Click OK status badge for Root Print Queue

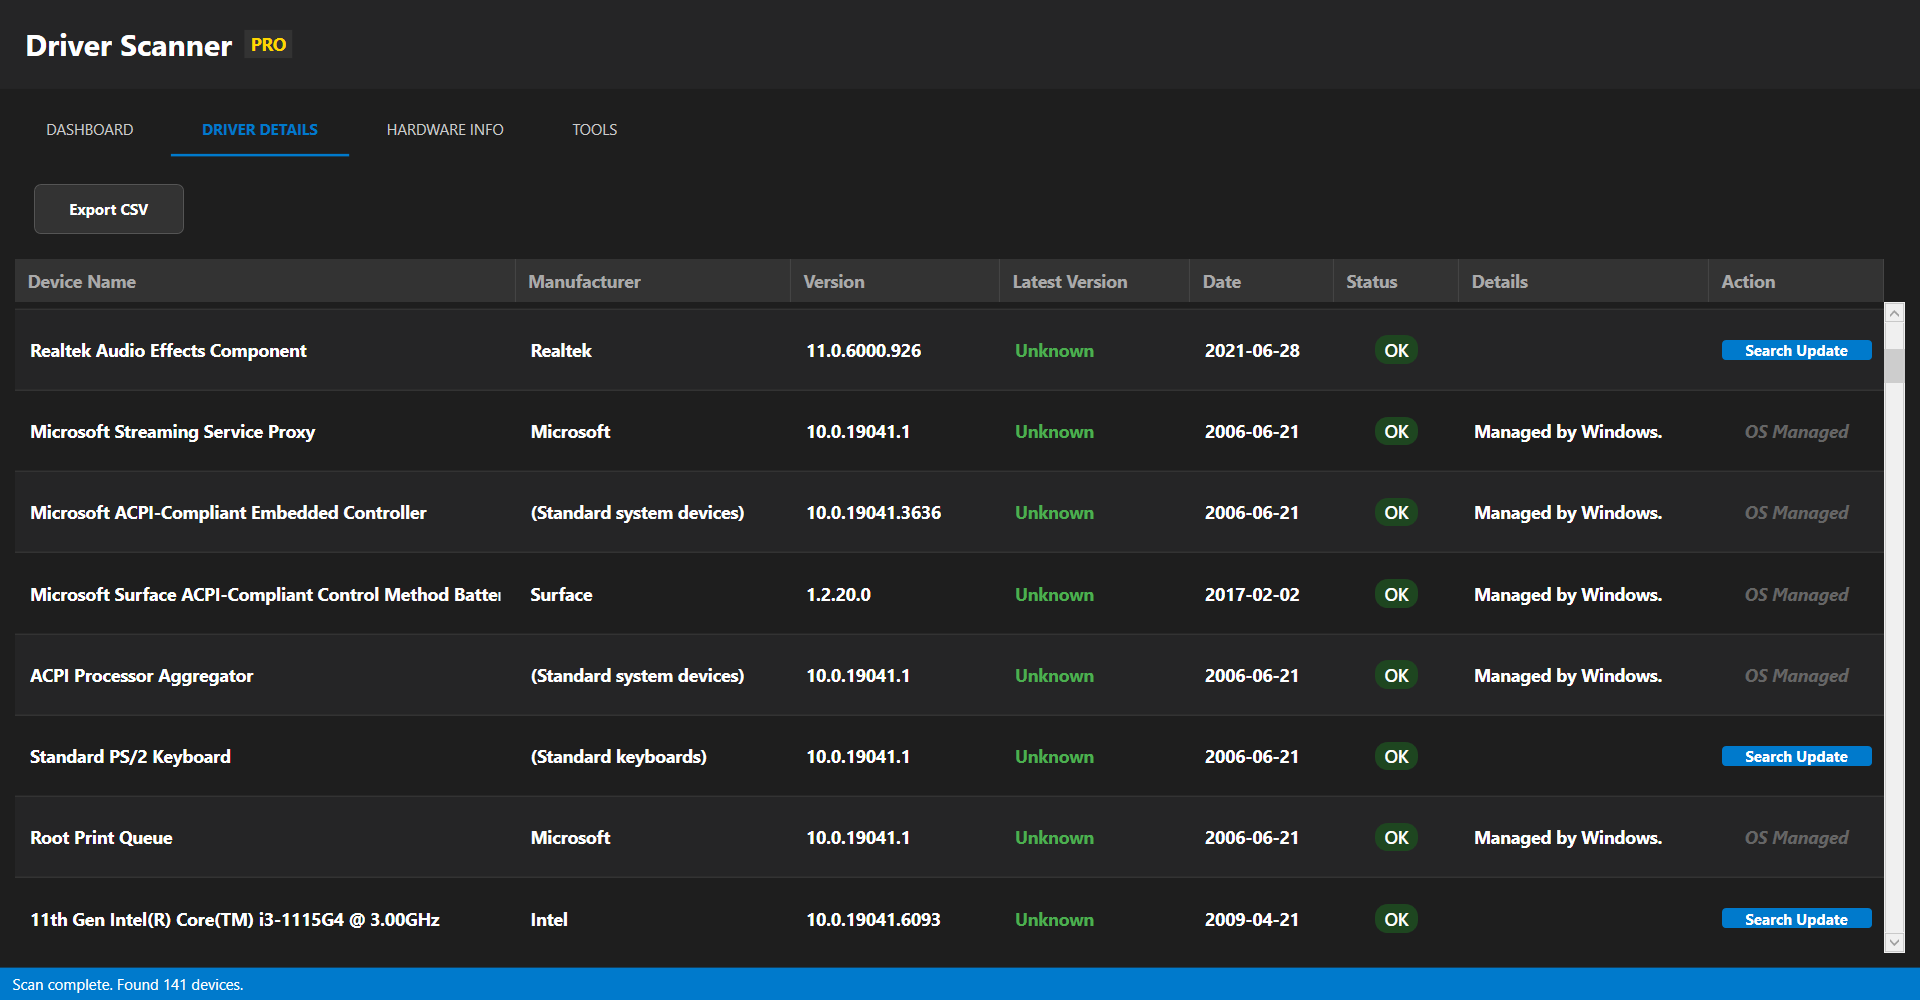click(1396, 838)
